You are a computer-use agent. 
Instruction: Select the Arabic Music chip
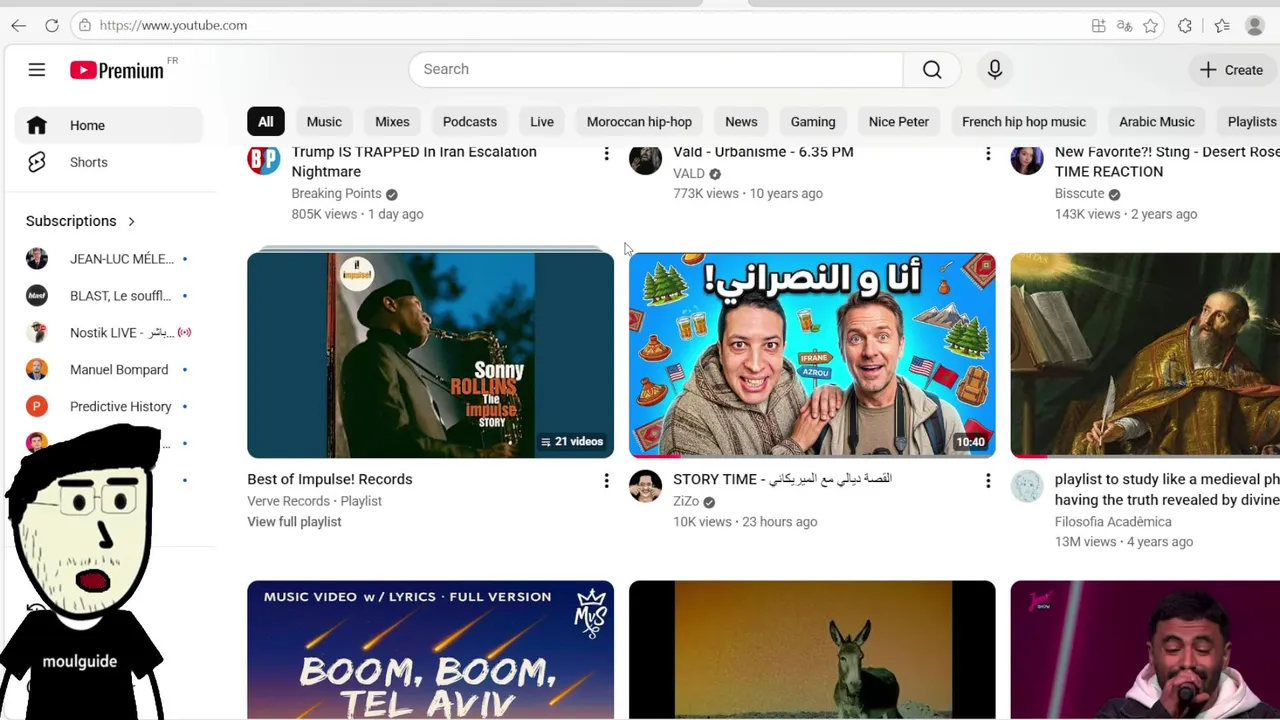pyautogui.click(x=1157, y=122)
